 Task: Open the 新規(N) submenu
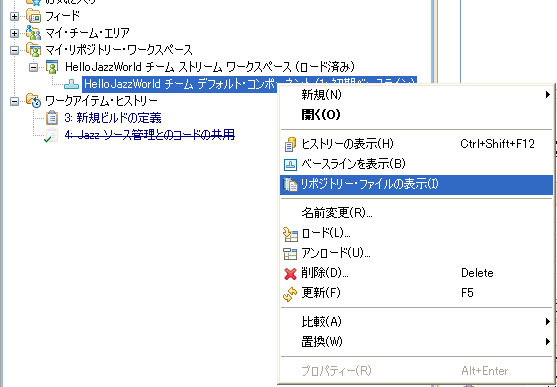(416, 95)
